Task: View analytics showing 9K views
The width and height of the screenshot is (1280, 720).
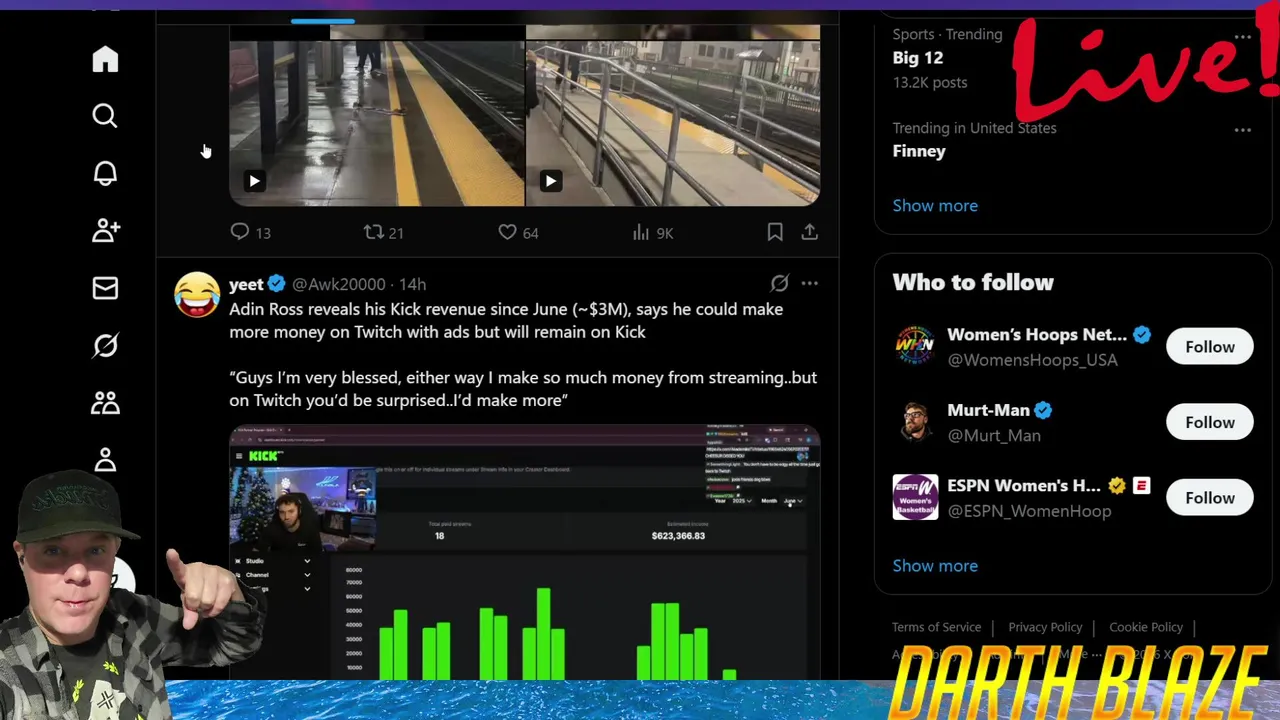Action: pyautogui.click(x=653, y=232)
